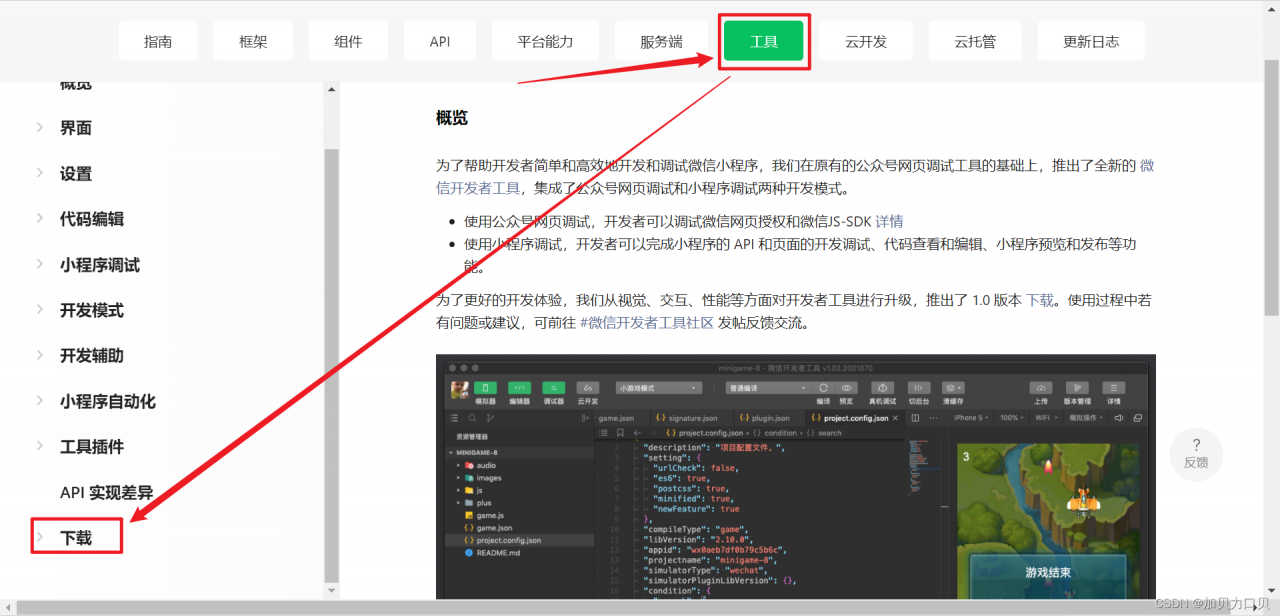The width and height of the screenshot is (1280, 616).
Task: Open the 云托管 tab
Action: pyautogui.click(x=974, y=41)
